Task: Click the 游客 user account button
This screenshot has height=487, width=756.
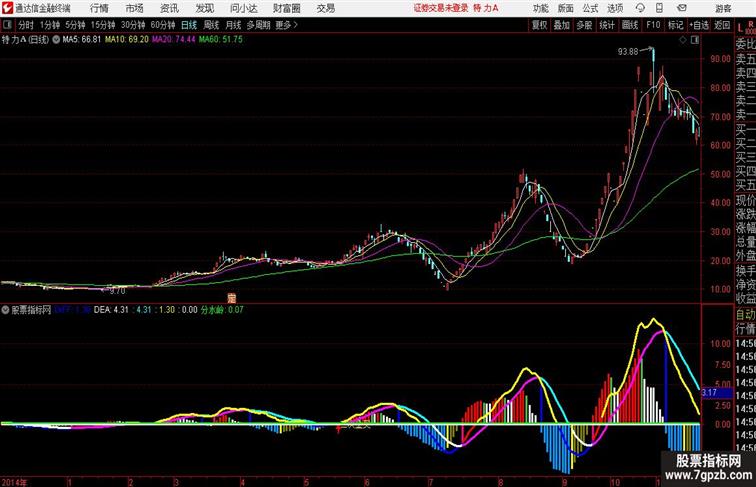Action: coord(723,8)
